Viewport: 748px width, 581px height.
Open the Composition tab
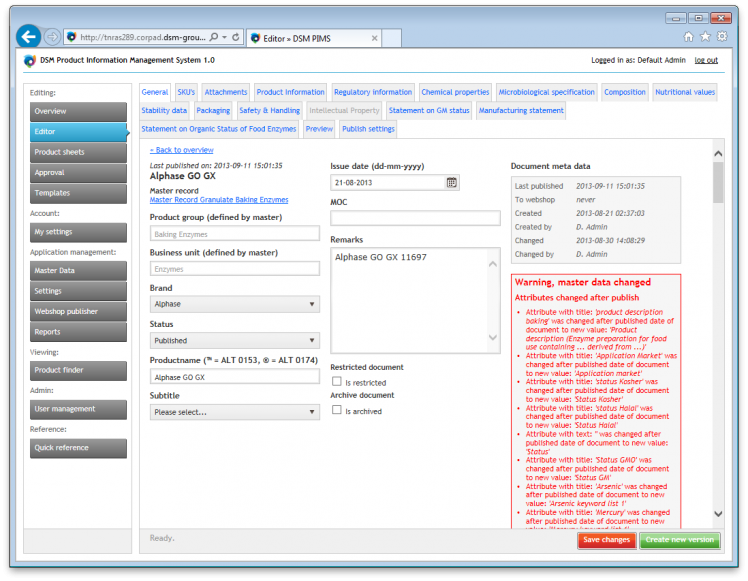pyautogui.click(x=624, y=92)
